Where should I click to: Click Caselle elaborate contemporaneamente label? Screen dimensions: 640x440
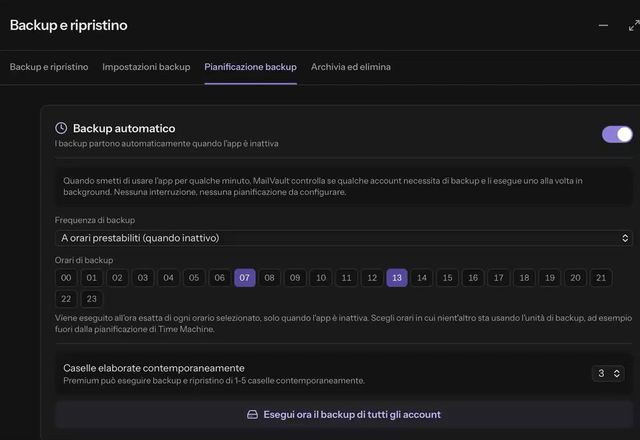tap(154, 368)
